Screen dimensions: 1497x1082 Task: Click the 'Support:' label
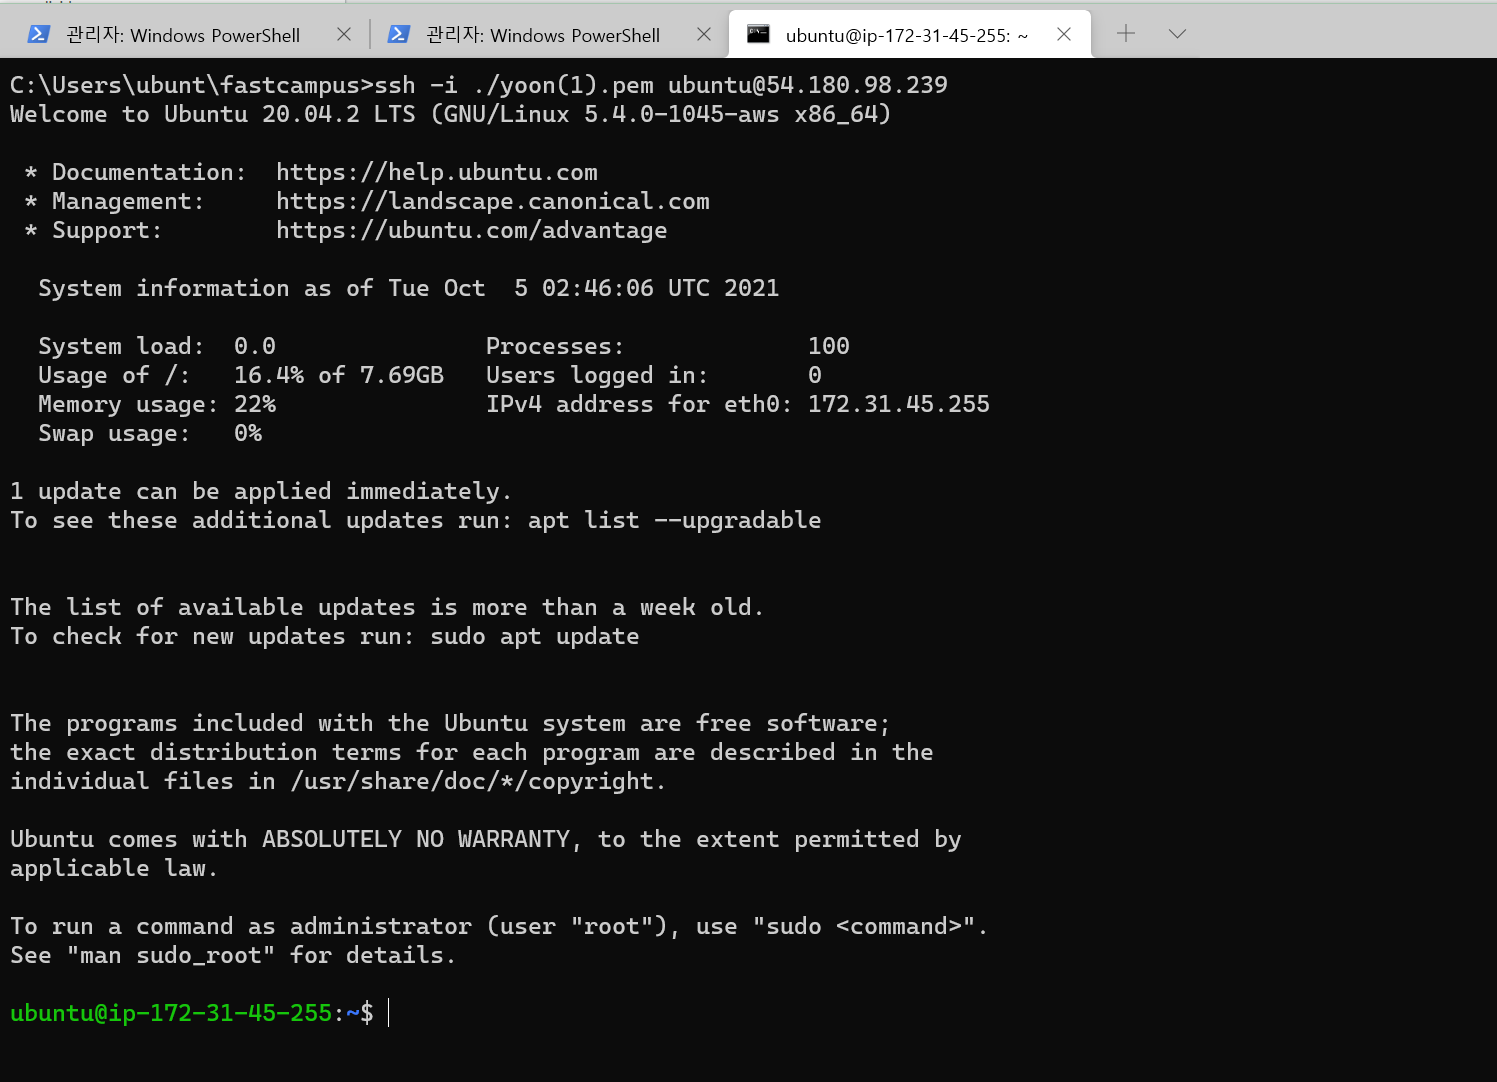tap(108, 230)
